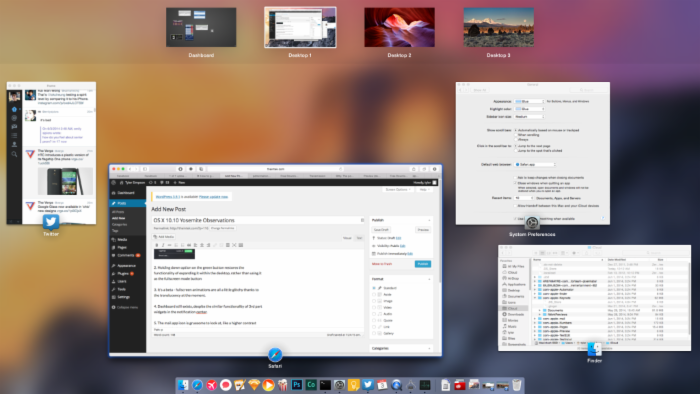Screen dimensions: 700x394
Task: Click the Sketch diamond icon in the Dock
Action: tap(254, 385)
